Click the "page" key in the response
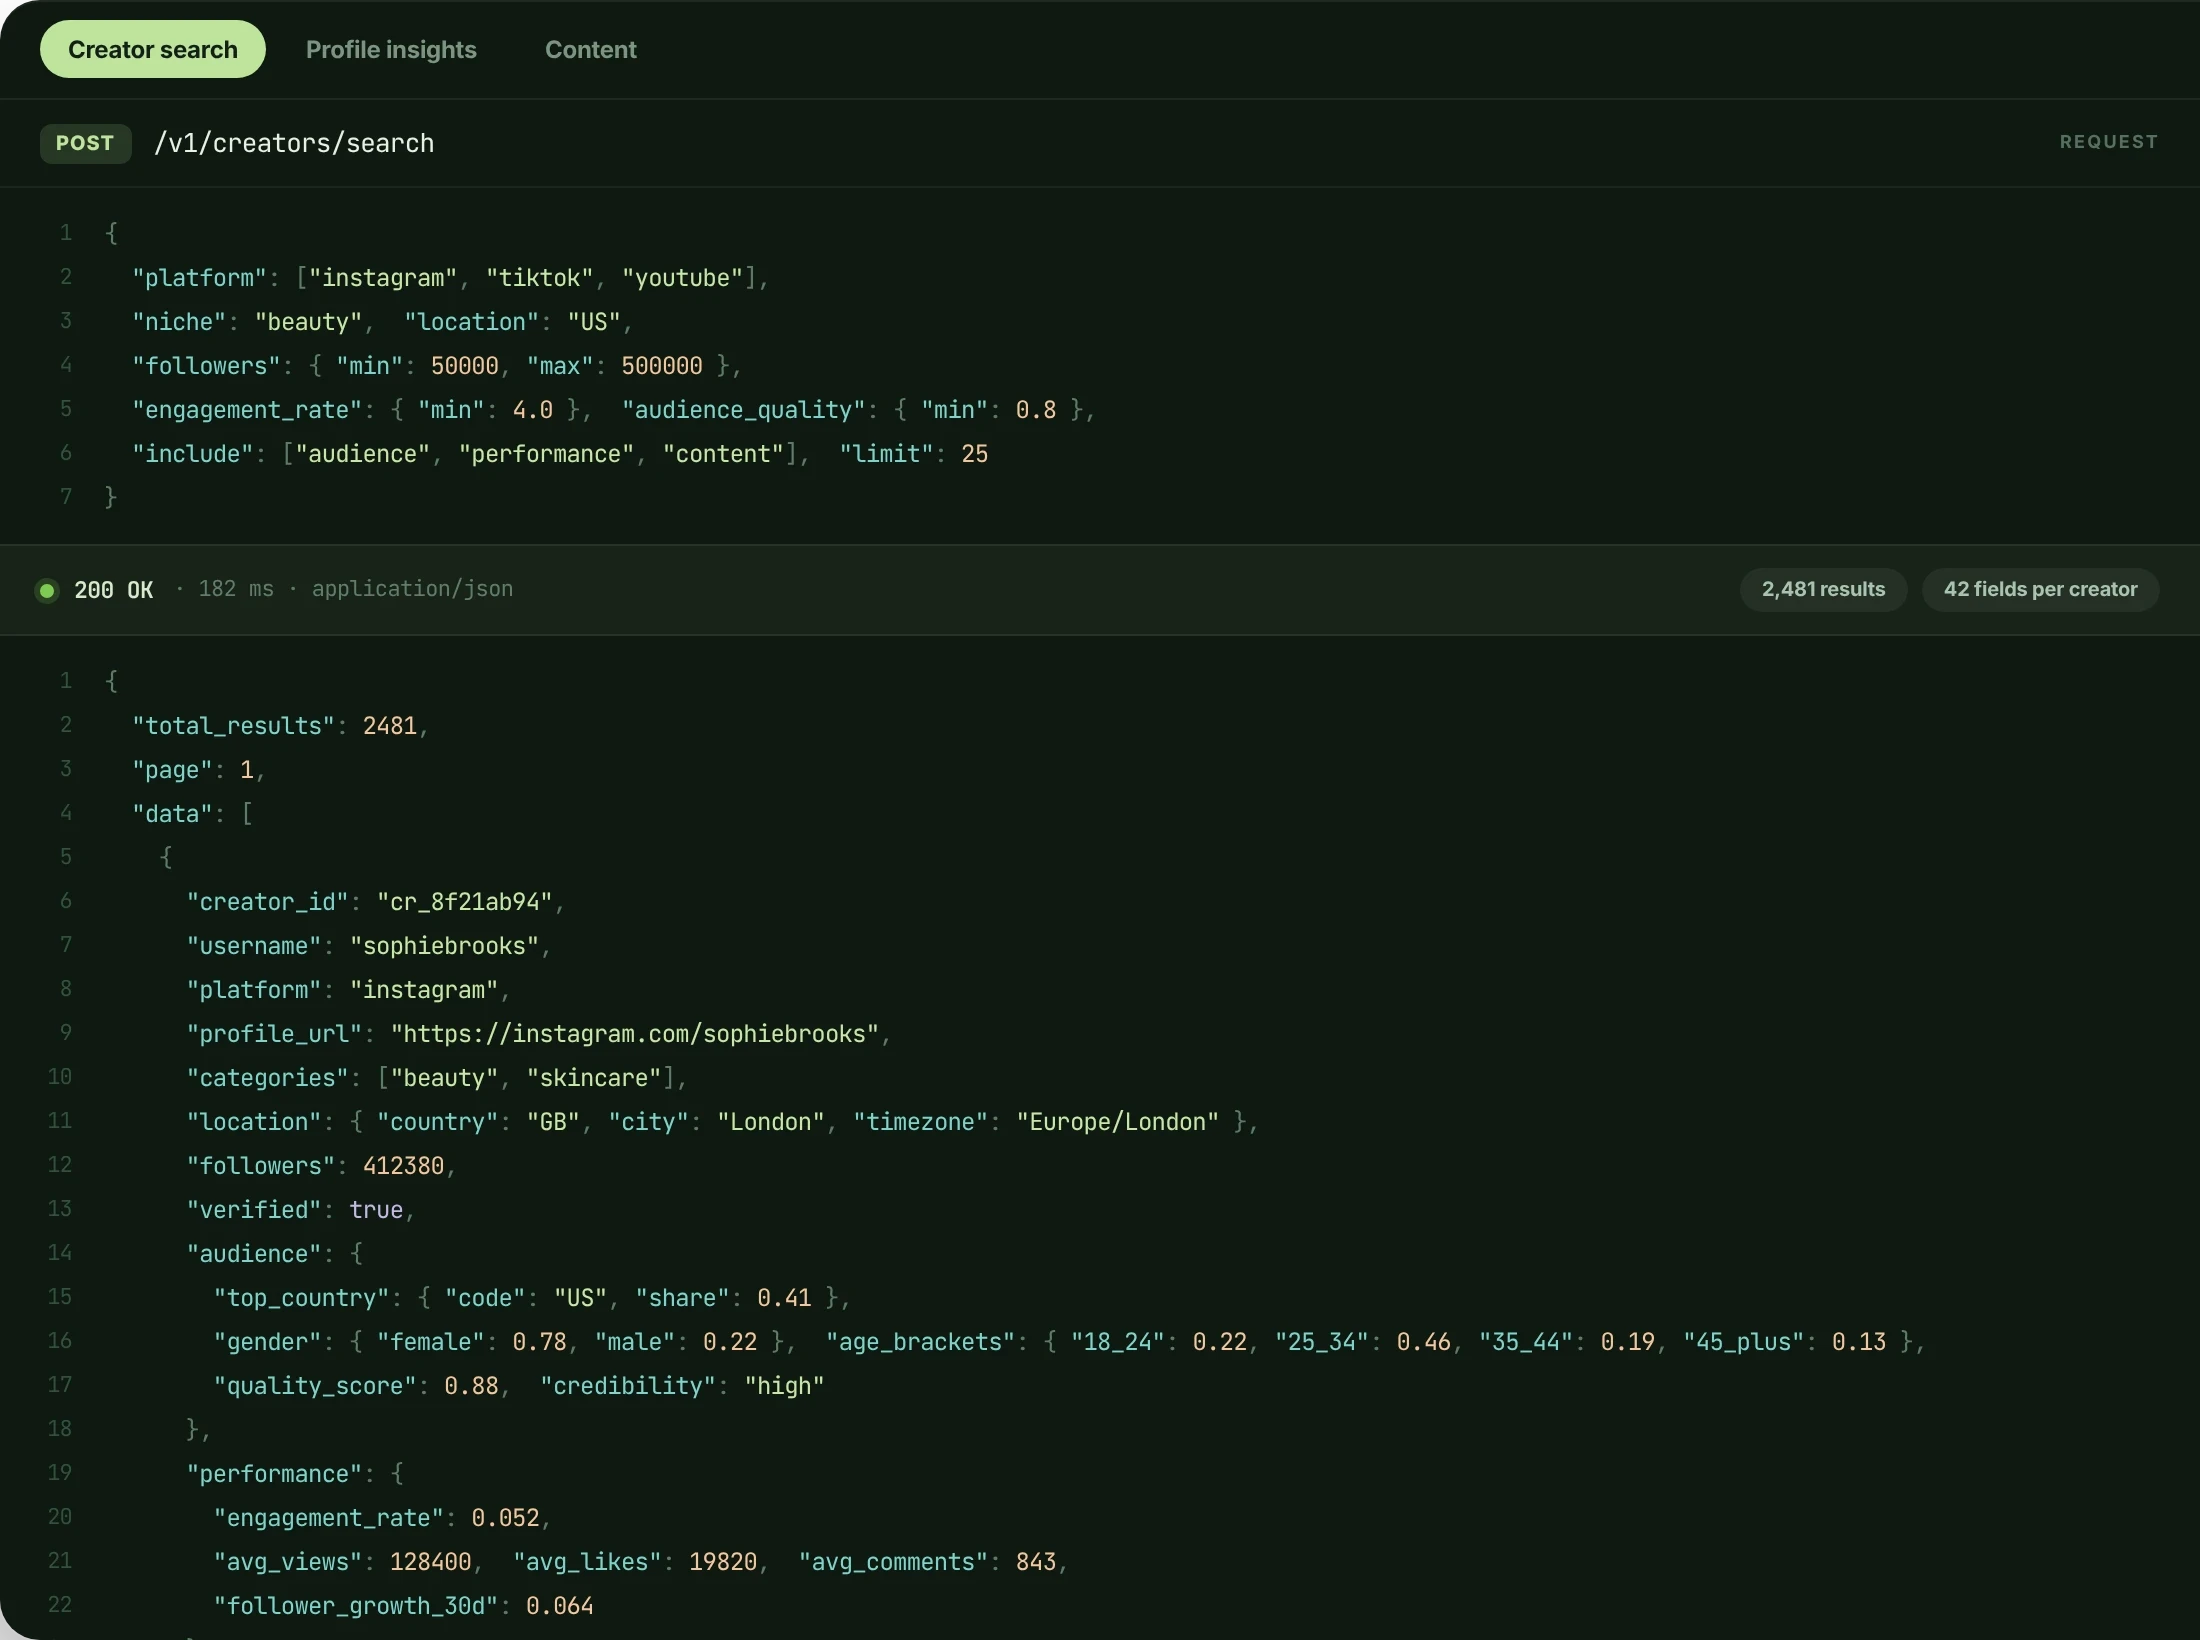Screen dimensions: 2200x1640 coord(172,770)
